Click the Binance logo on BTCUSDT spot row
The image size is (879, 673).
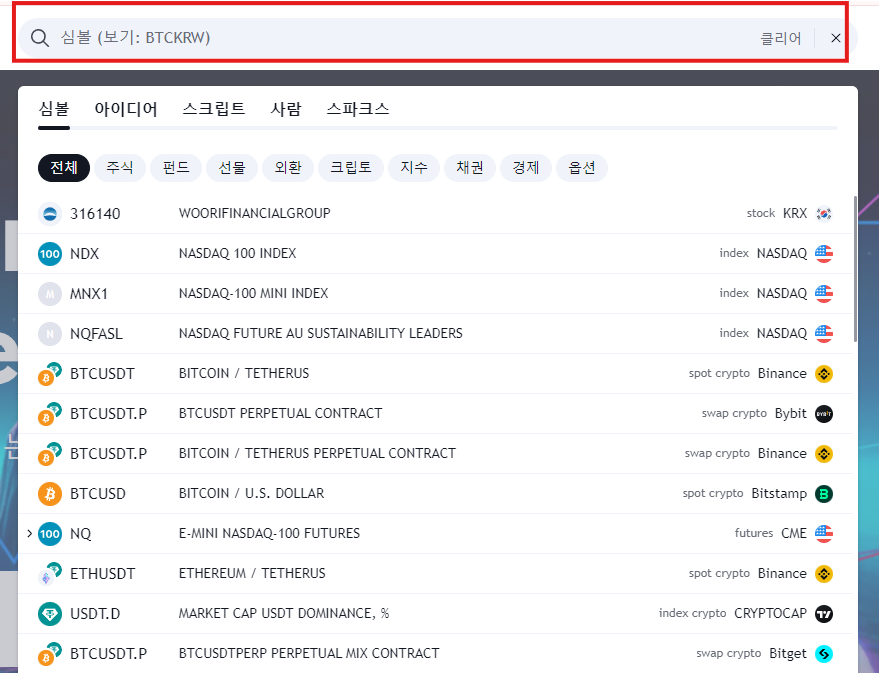(x=824, y=374)
